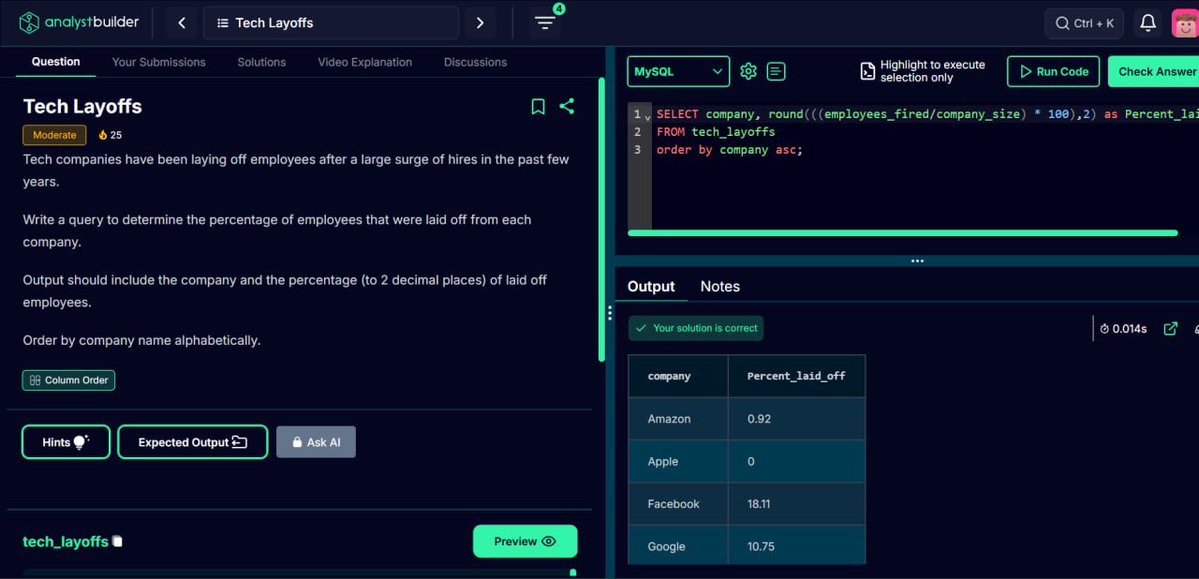The width and height of the screenshot is (1199, 579).
Task: Go to the next question arrow
Action: pyautogui.click(x=480, y=23)
